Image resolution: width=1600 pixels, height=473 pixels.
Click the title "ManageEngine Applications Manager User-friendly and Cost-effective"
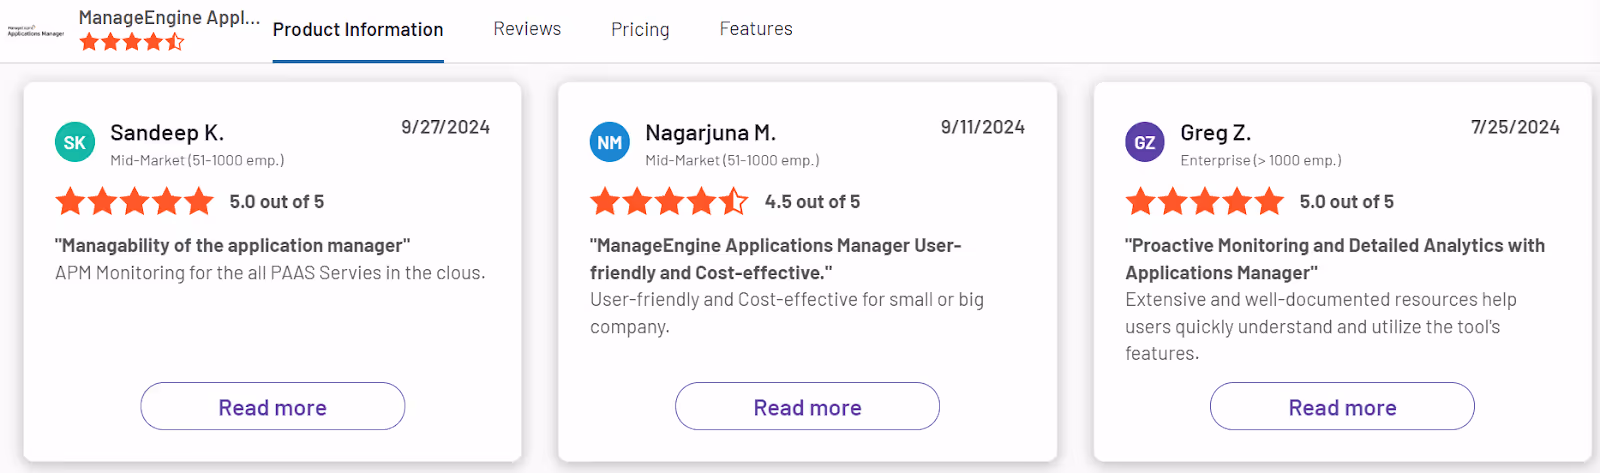pos(775,259)
